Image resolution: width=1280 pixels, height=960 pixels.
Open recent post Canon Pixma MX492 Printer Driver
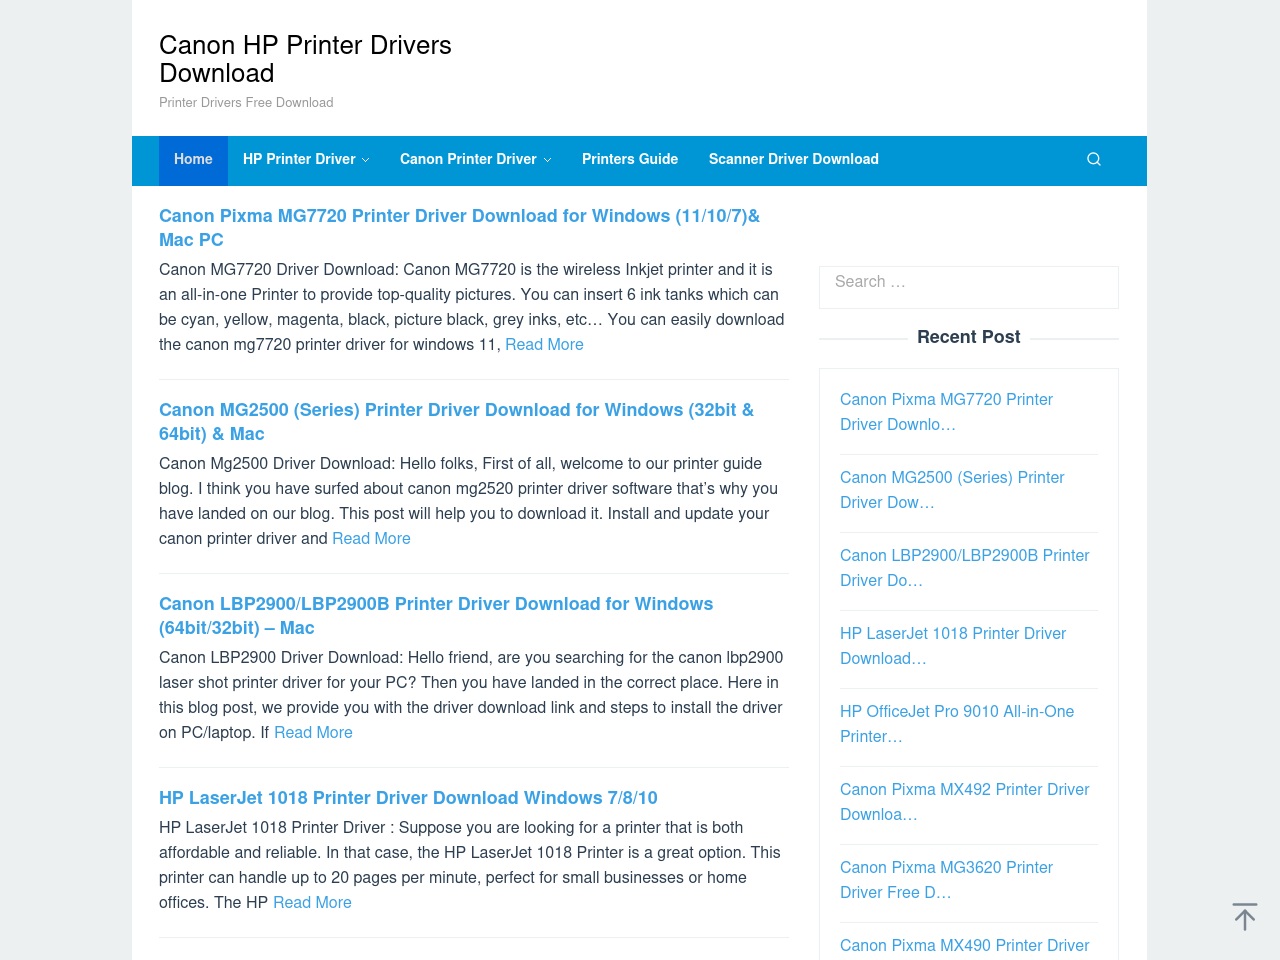(964, 802)
